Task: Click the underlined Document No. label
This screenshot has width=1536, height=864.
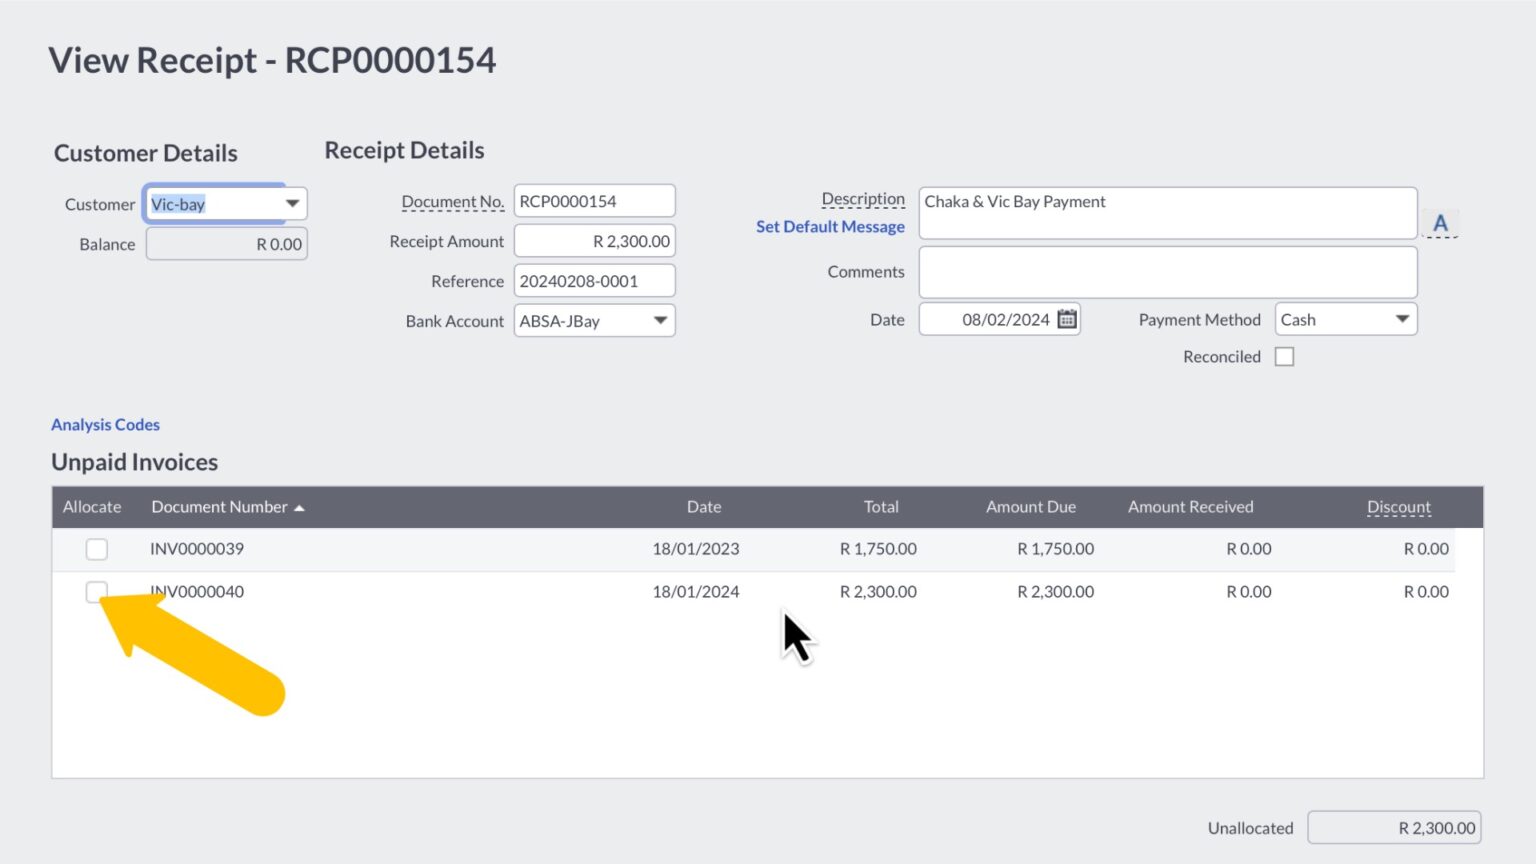Action: coord(452,200)
